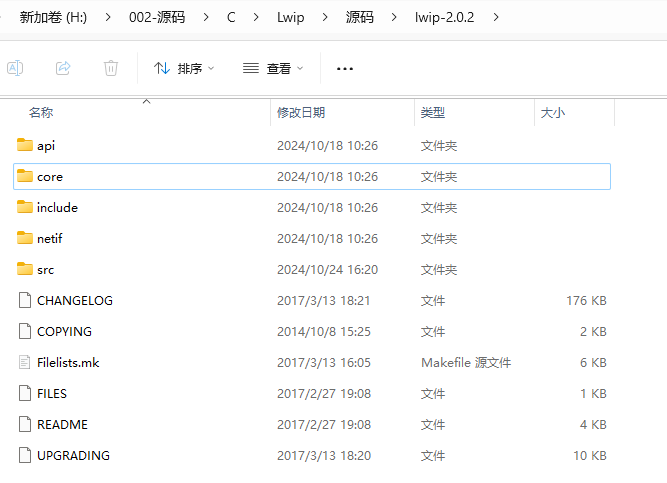Open the three-dots more options menu
Viewport: 667px width, 483px height.
point(345,68)
